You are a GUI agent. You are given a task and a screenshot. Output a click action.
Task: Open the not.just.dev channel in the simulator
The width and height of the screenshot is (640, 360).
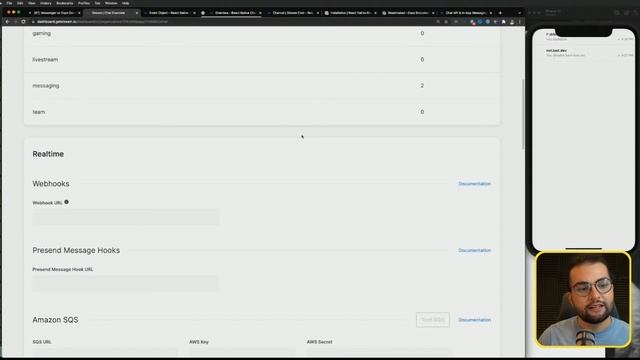[584, 53]
